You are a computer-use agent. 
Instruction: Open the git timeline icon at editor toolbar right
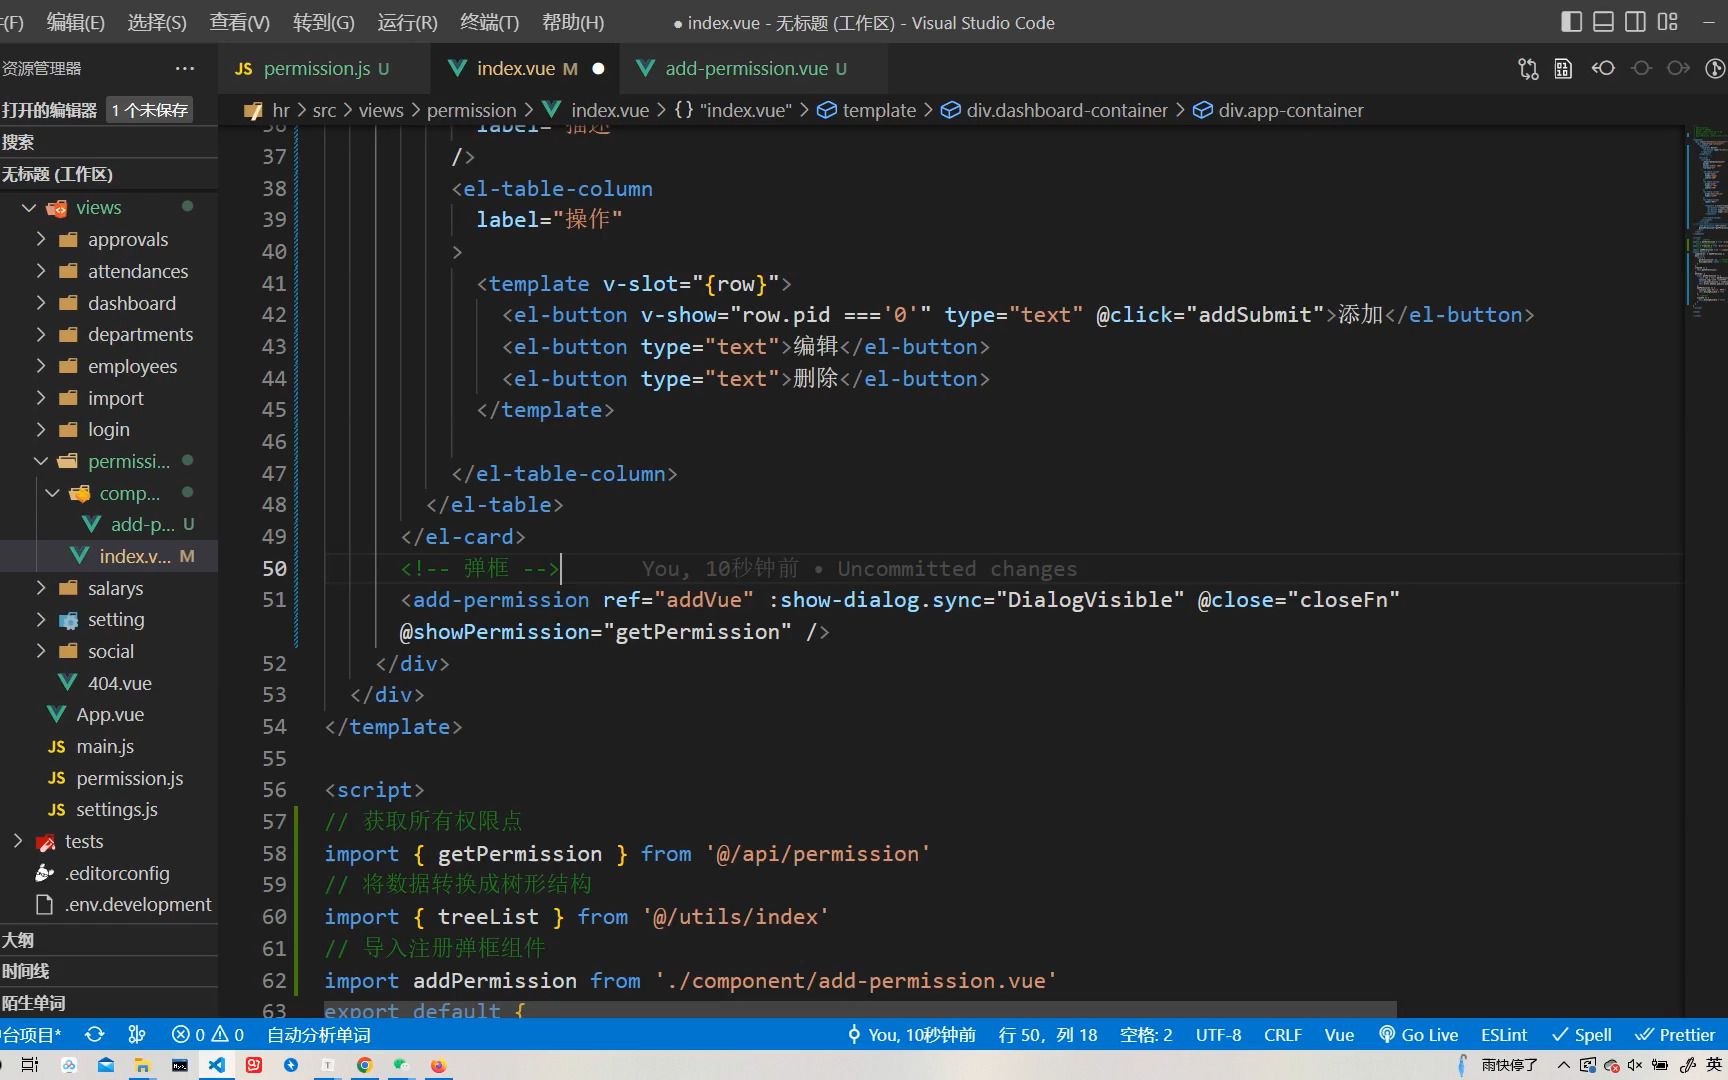[x=1714, y=68]
